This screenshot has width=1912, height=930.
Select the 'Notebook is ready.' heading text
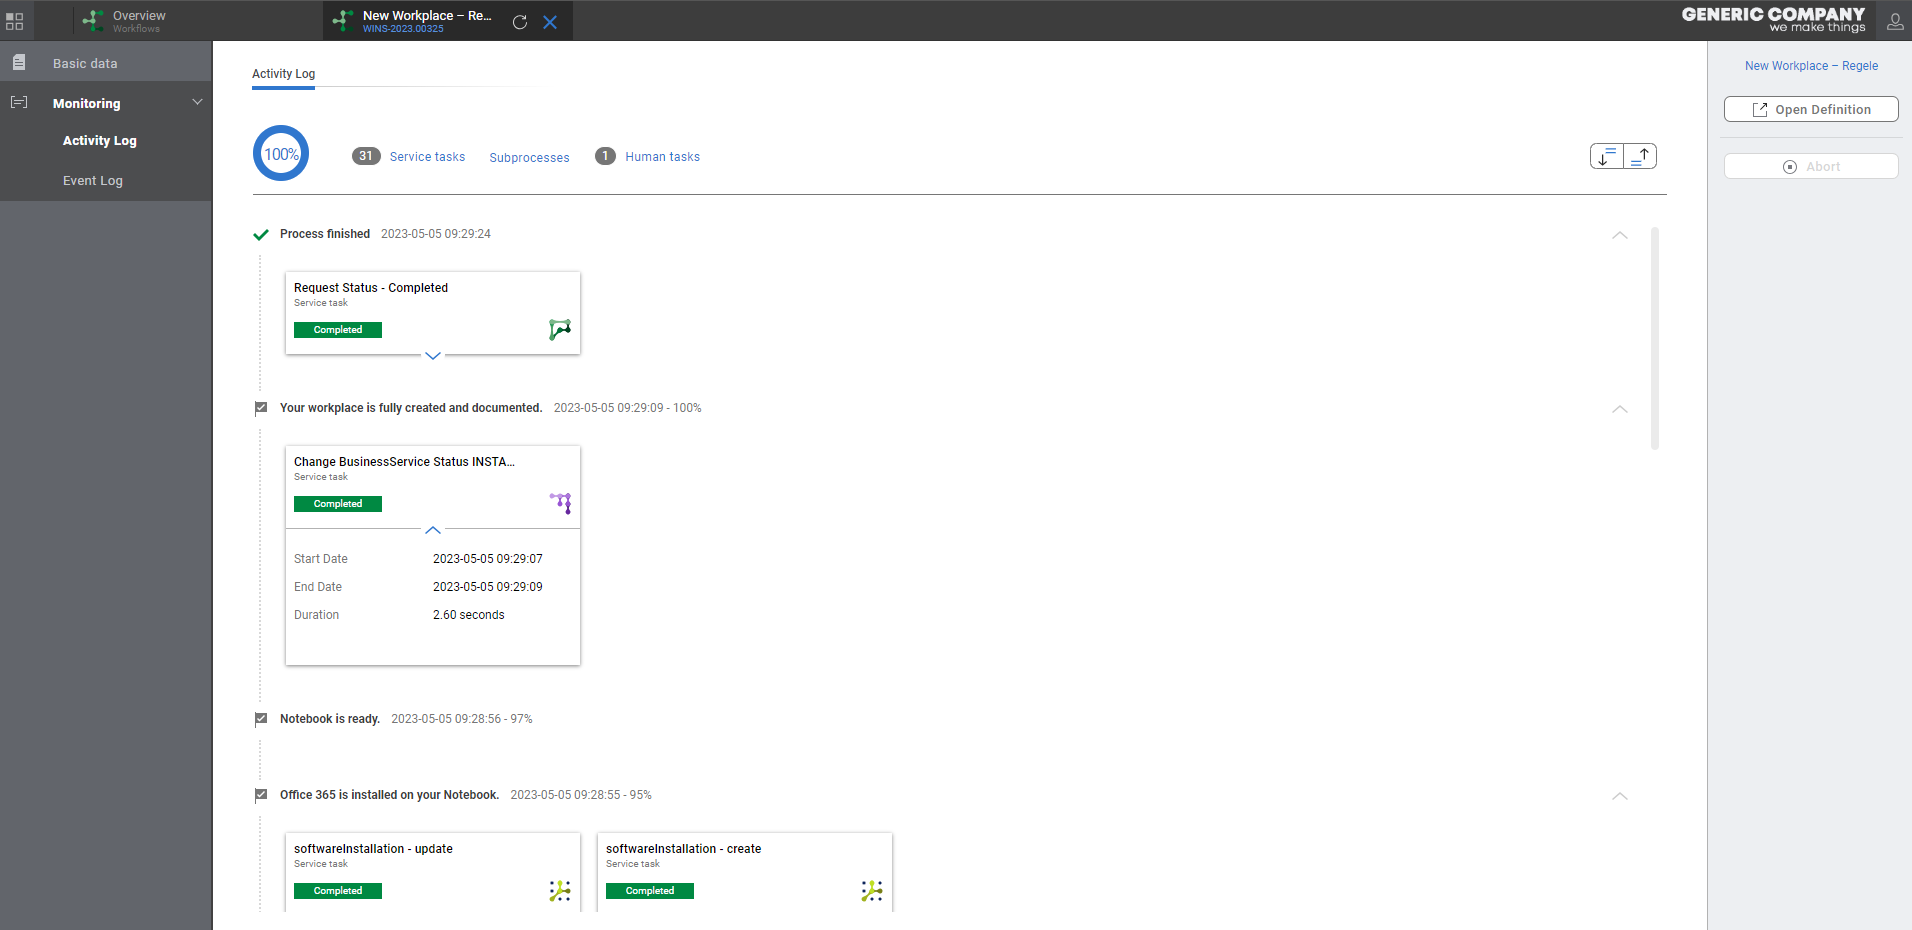[x=330, y=719]
